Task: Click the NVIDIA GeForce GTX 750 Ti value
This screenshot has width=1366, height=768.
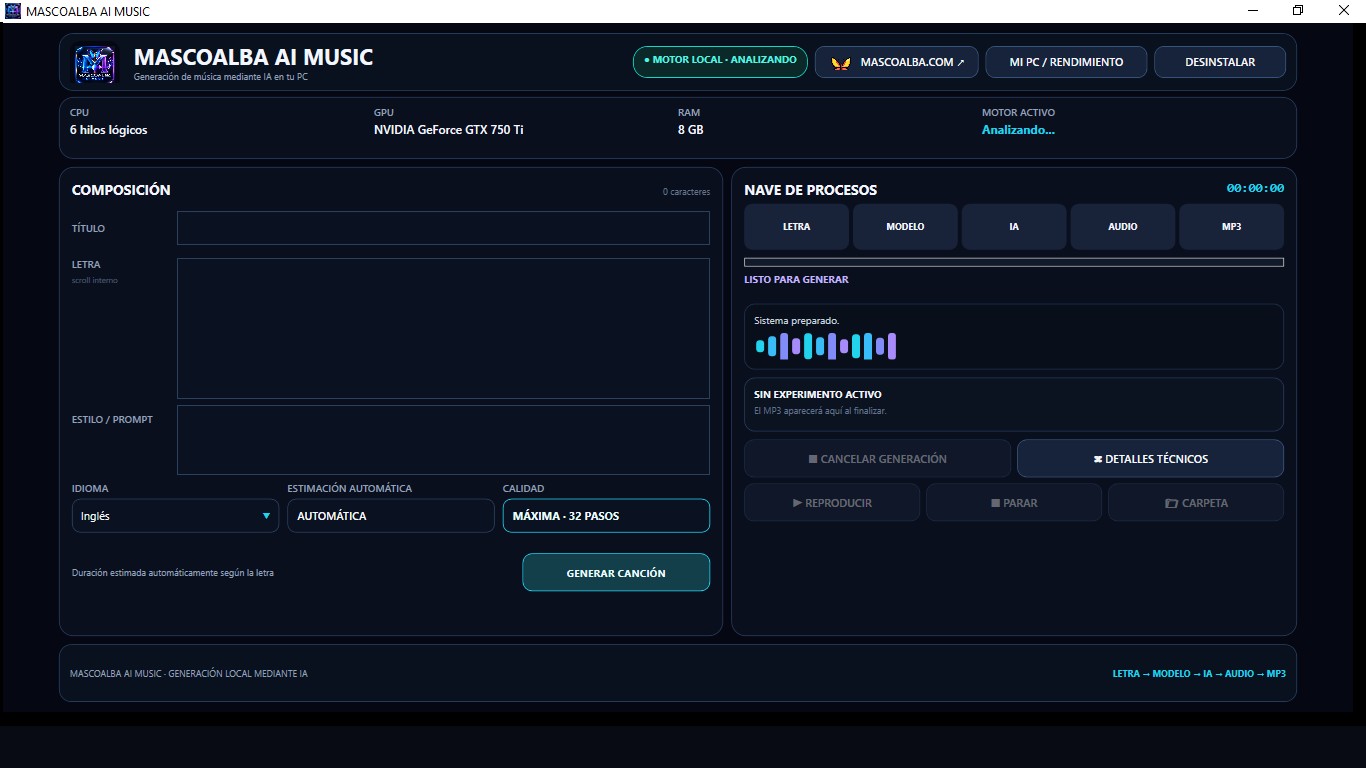Action: (448, 130)
